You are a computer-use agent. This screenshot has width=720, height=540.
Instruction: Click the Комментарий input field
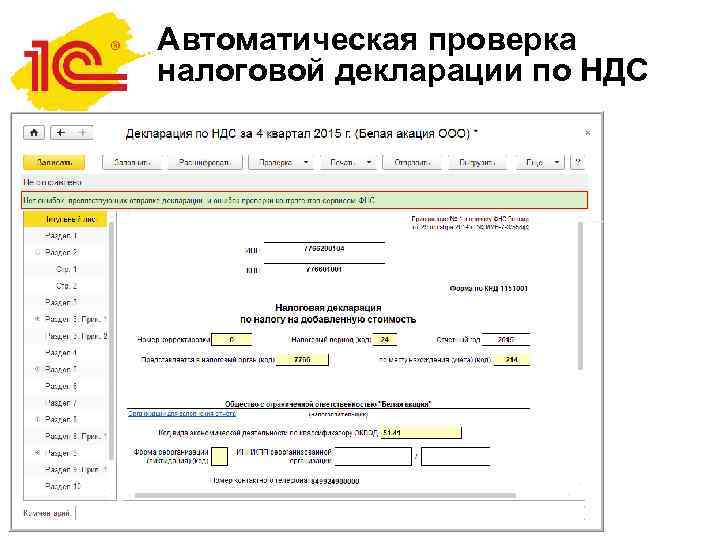coord(329,513)
